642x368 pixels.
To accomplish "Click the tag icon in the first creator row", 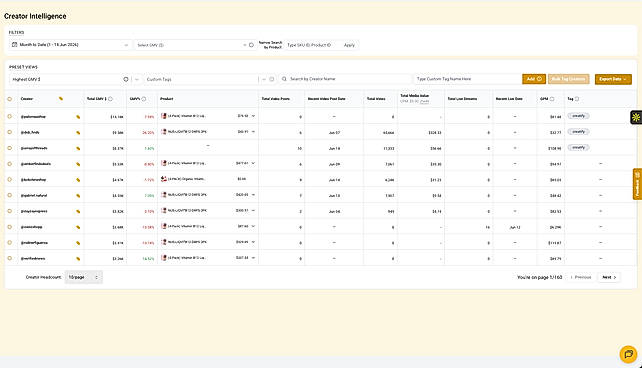I will [x=78, y=117].
